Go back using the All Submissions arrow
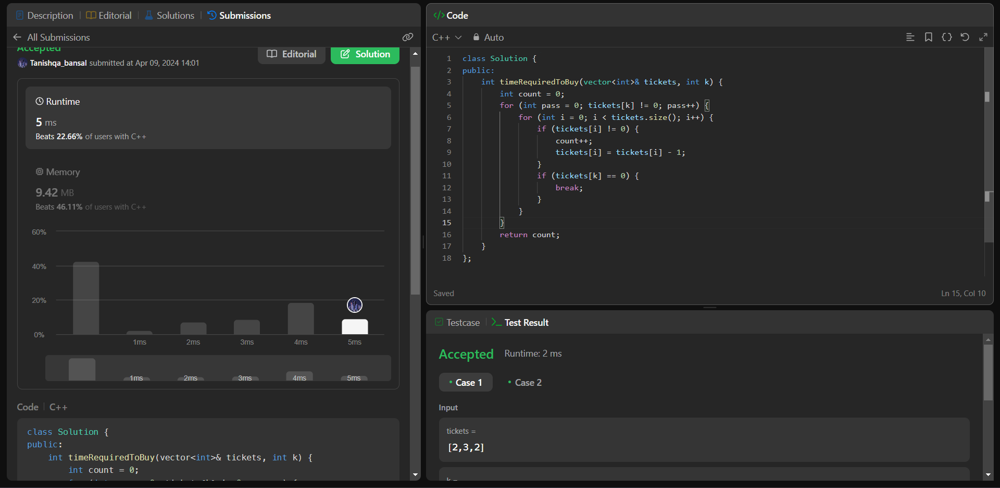The image size is (1000, 488). (17, 38)
